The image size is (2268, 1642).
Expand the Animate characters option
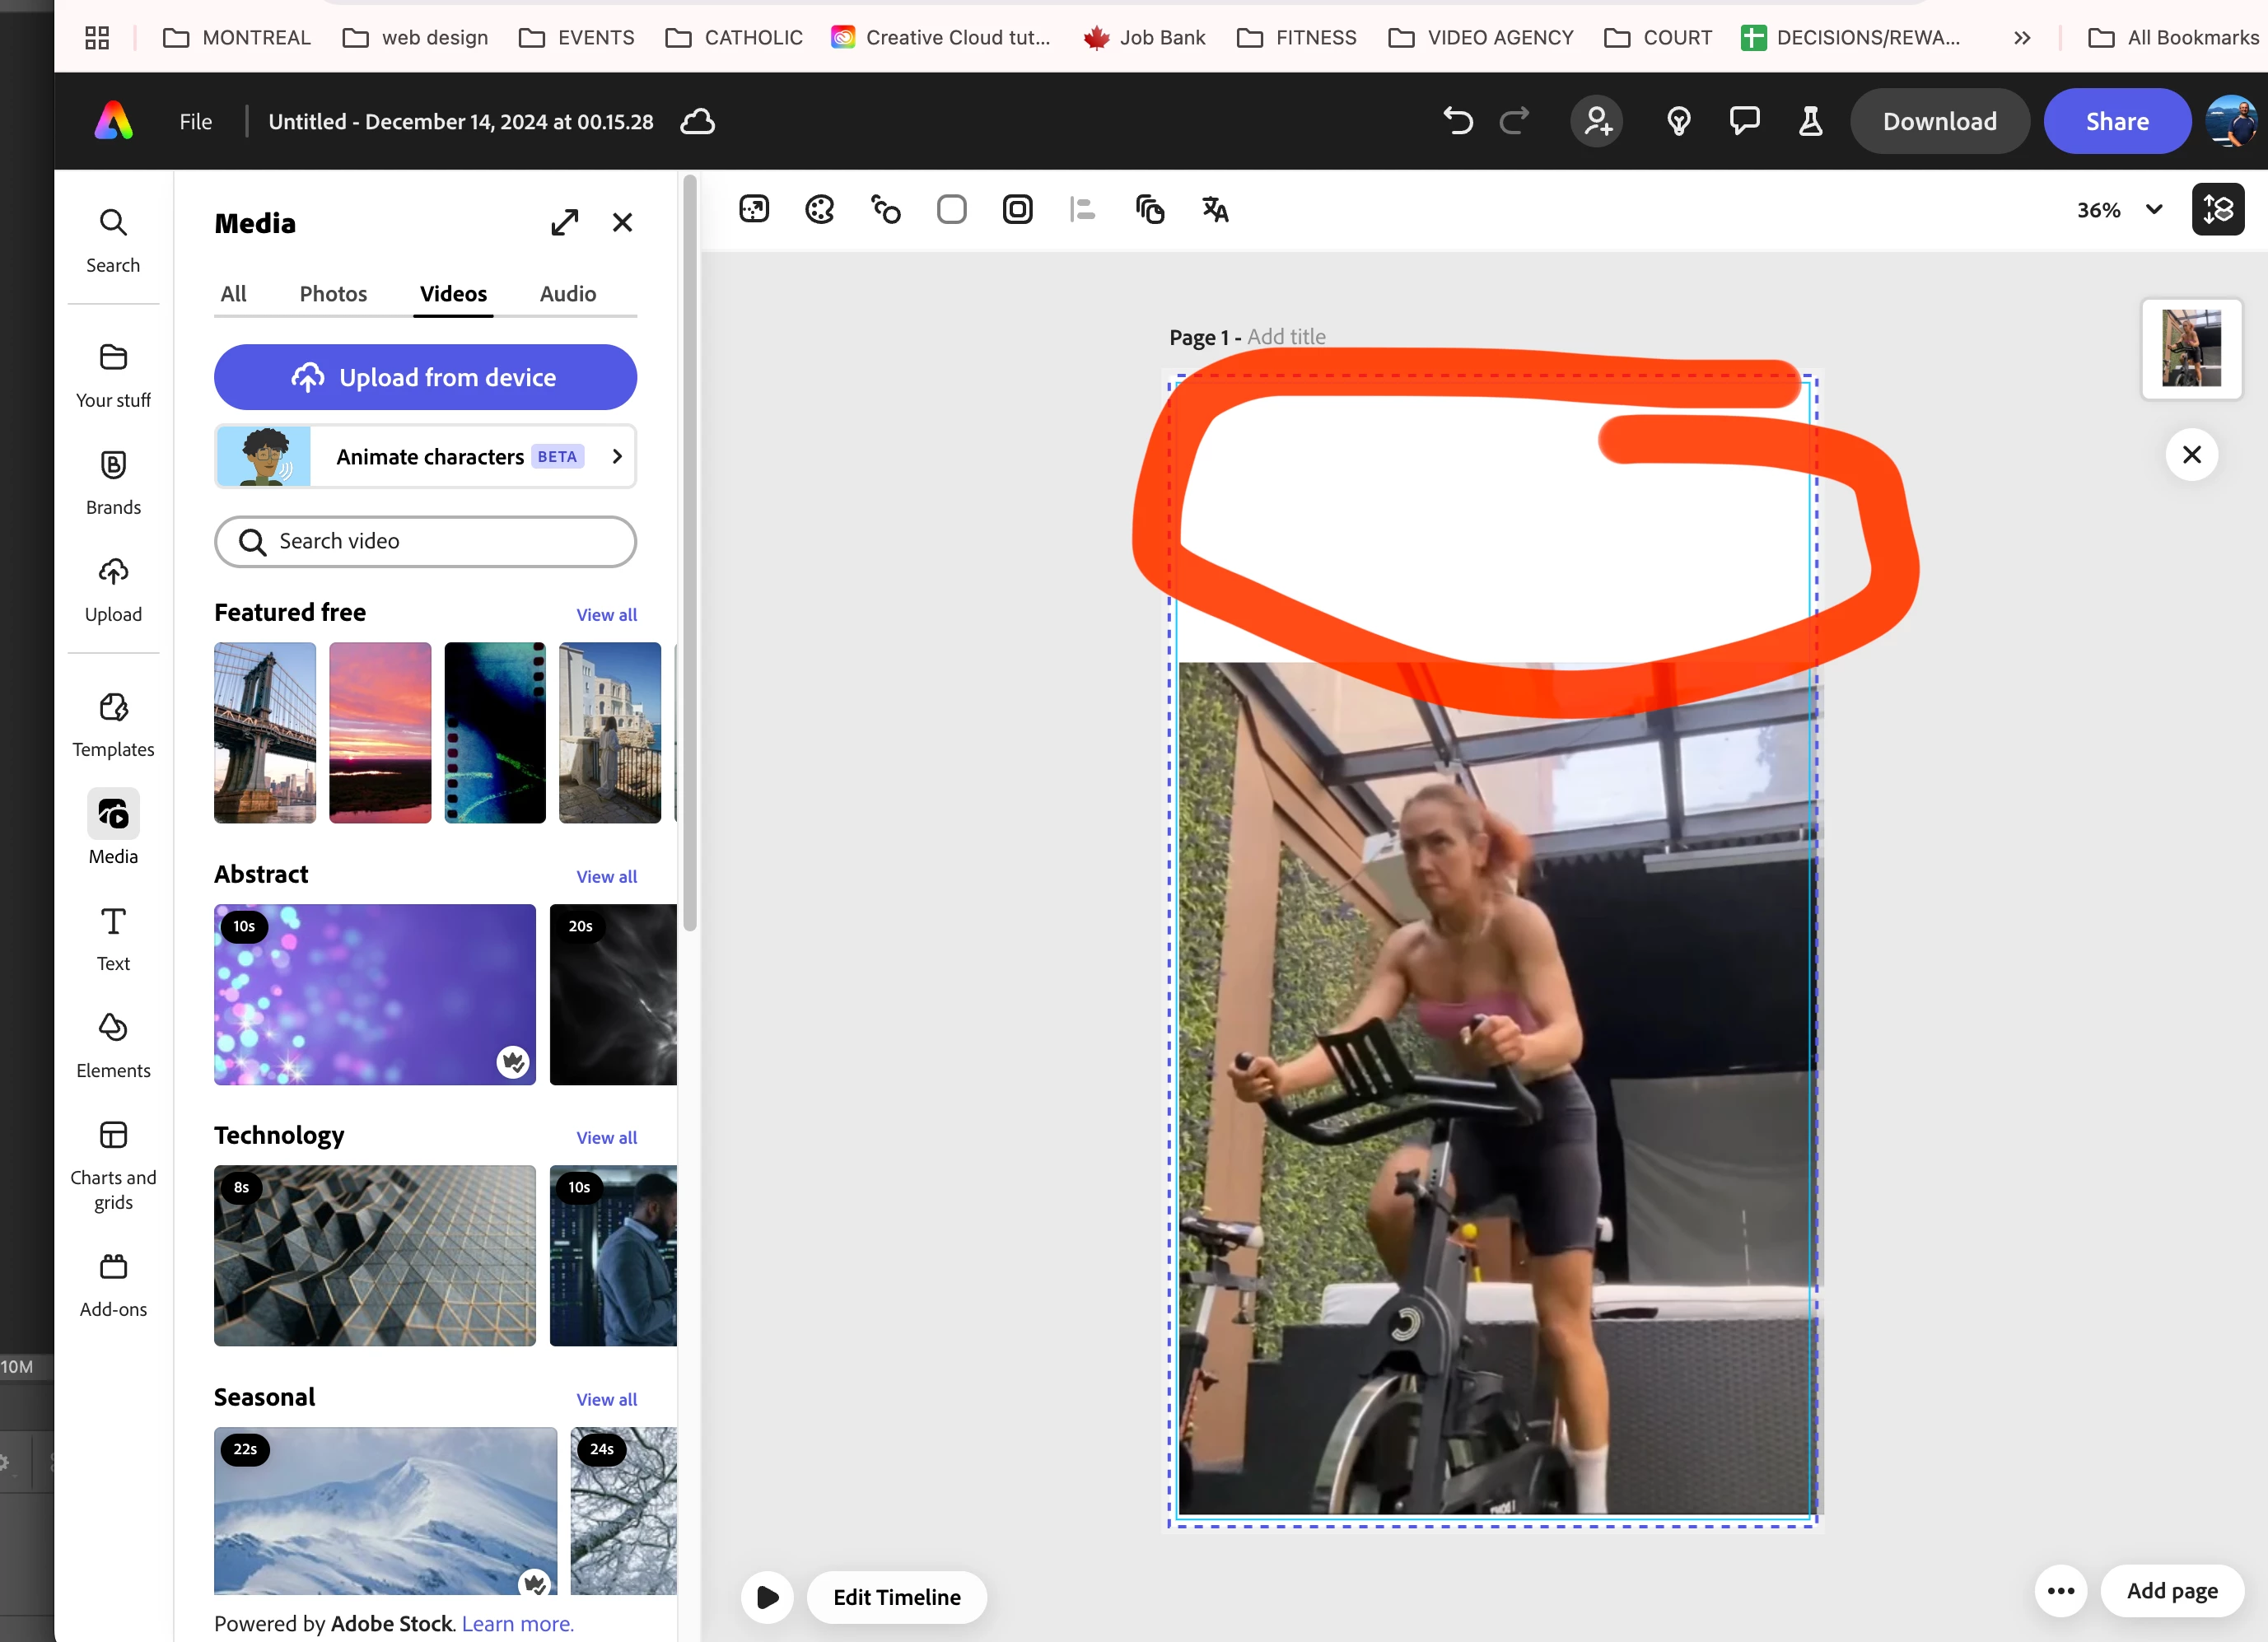coord(617,456)
